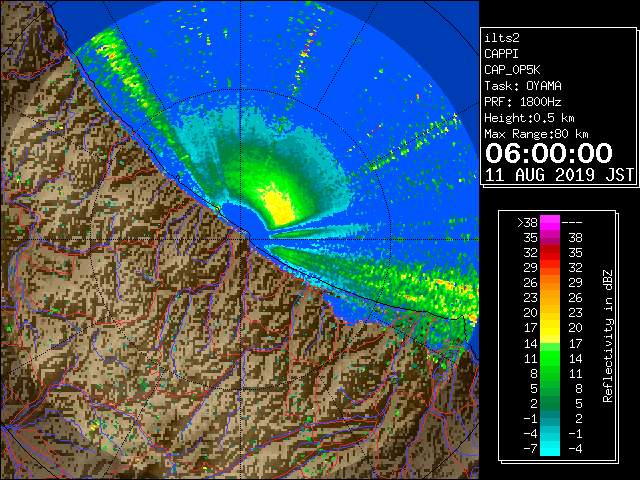Select the yellow 17 dBZ legend swatch

[x=550, y=328]
